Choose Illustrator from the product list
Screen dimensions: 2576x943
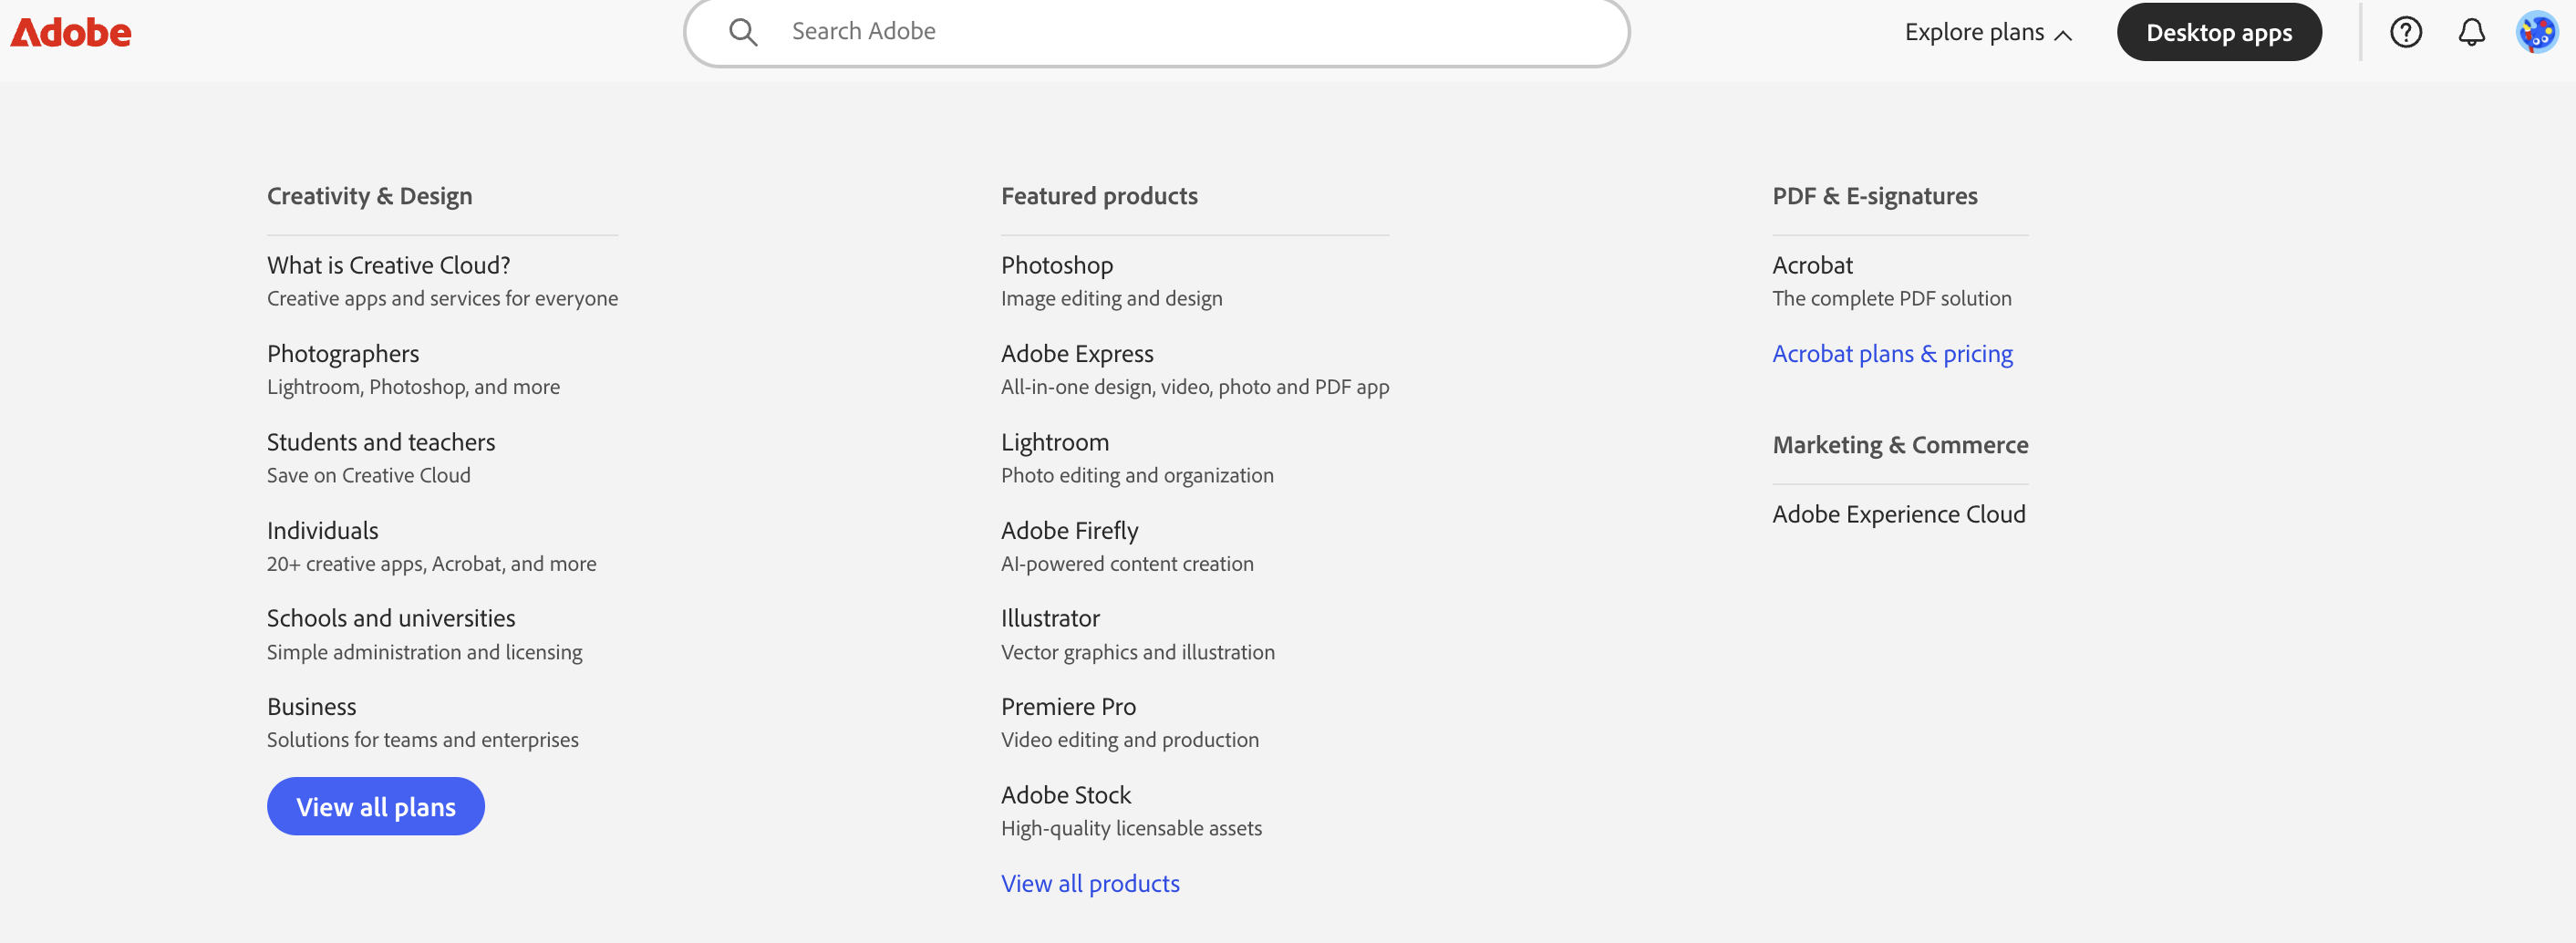(1050, 618)
